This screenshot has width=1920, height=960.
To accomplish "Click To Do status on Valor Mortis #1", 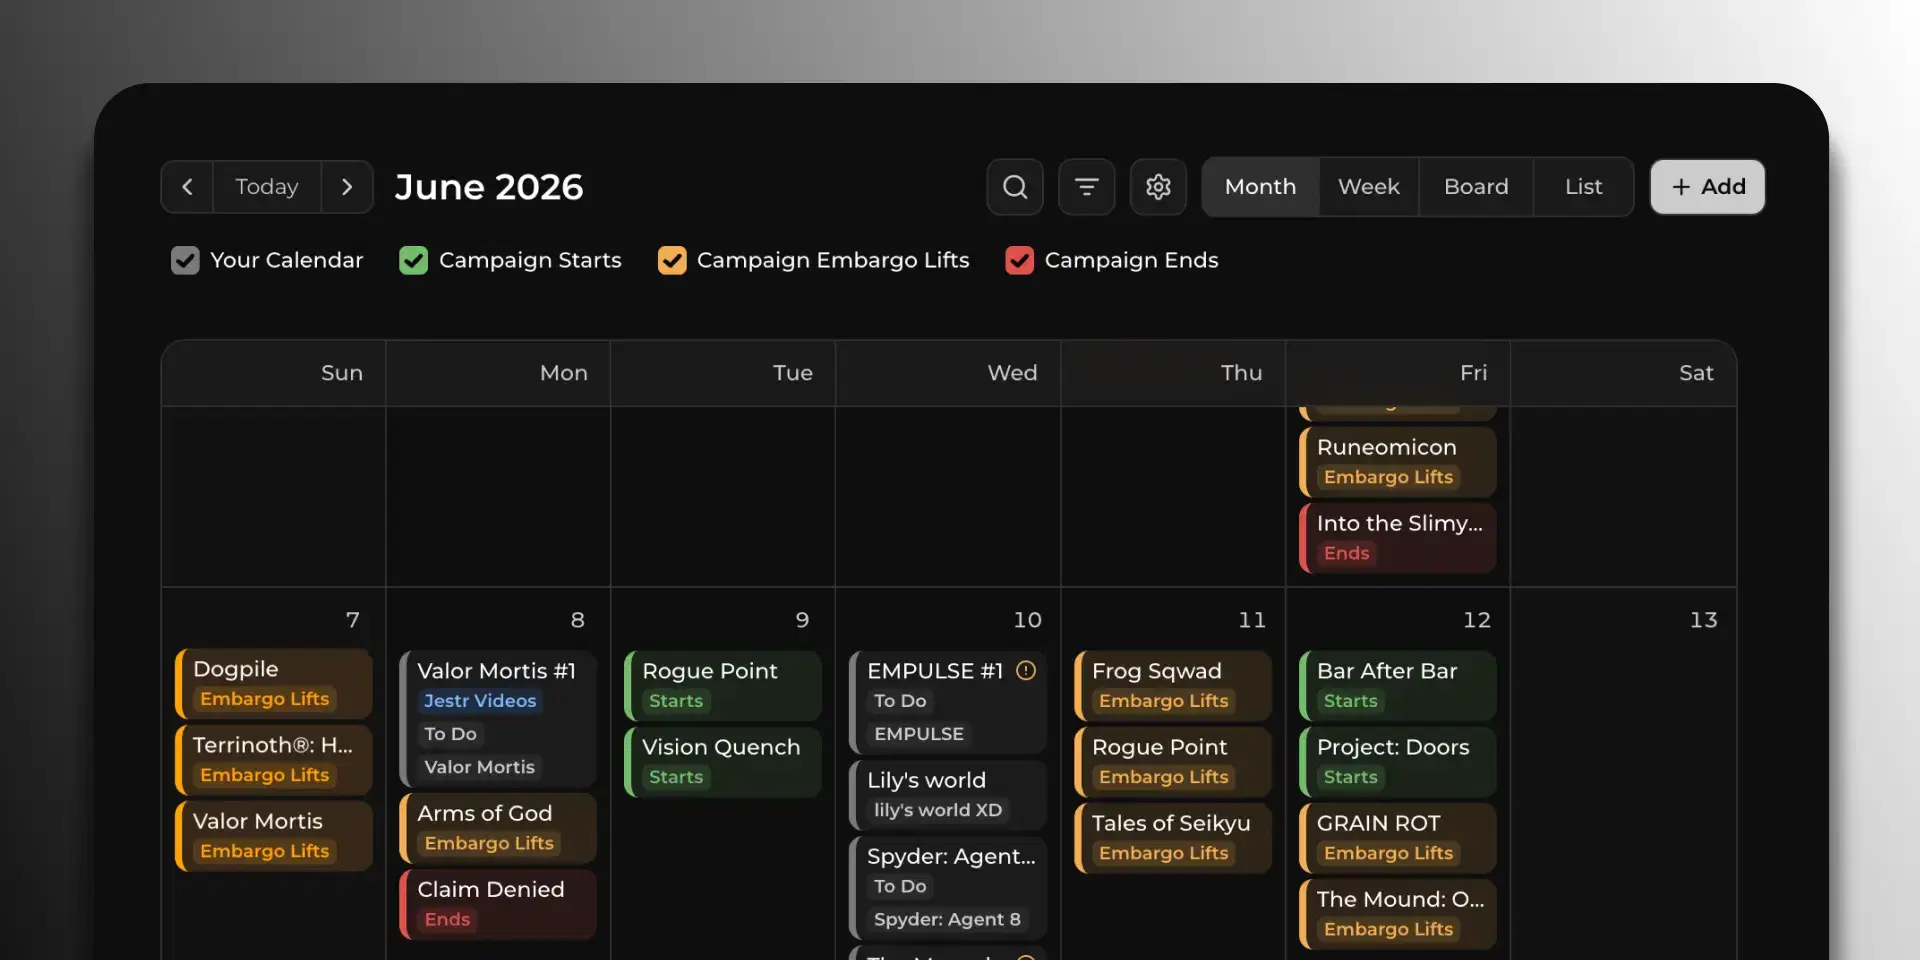I will [x=450, y=734].
